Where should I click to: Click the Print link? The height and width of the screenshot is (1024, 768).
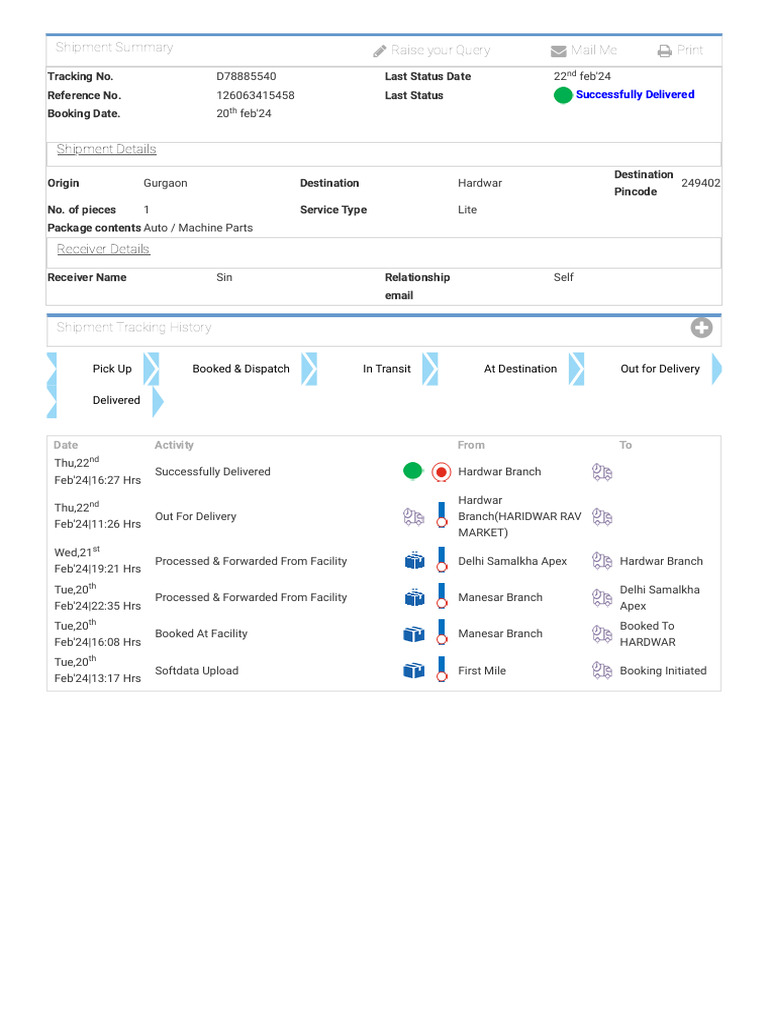pos(690,50)
